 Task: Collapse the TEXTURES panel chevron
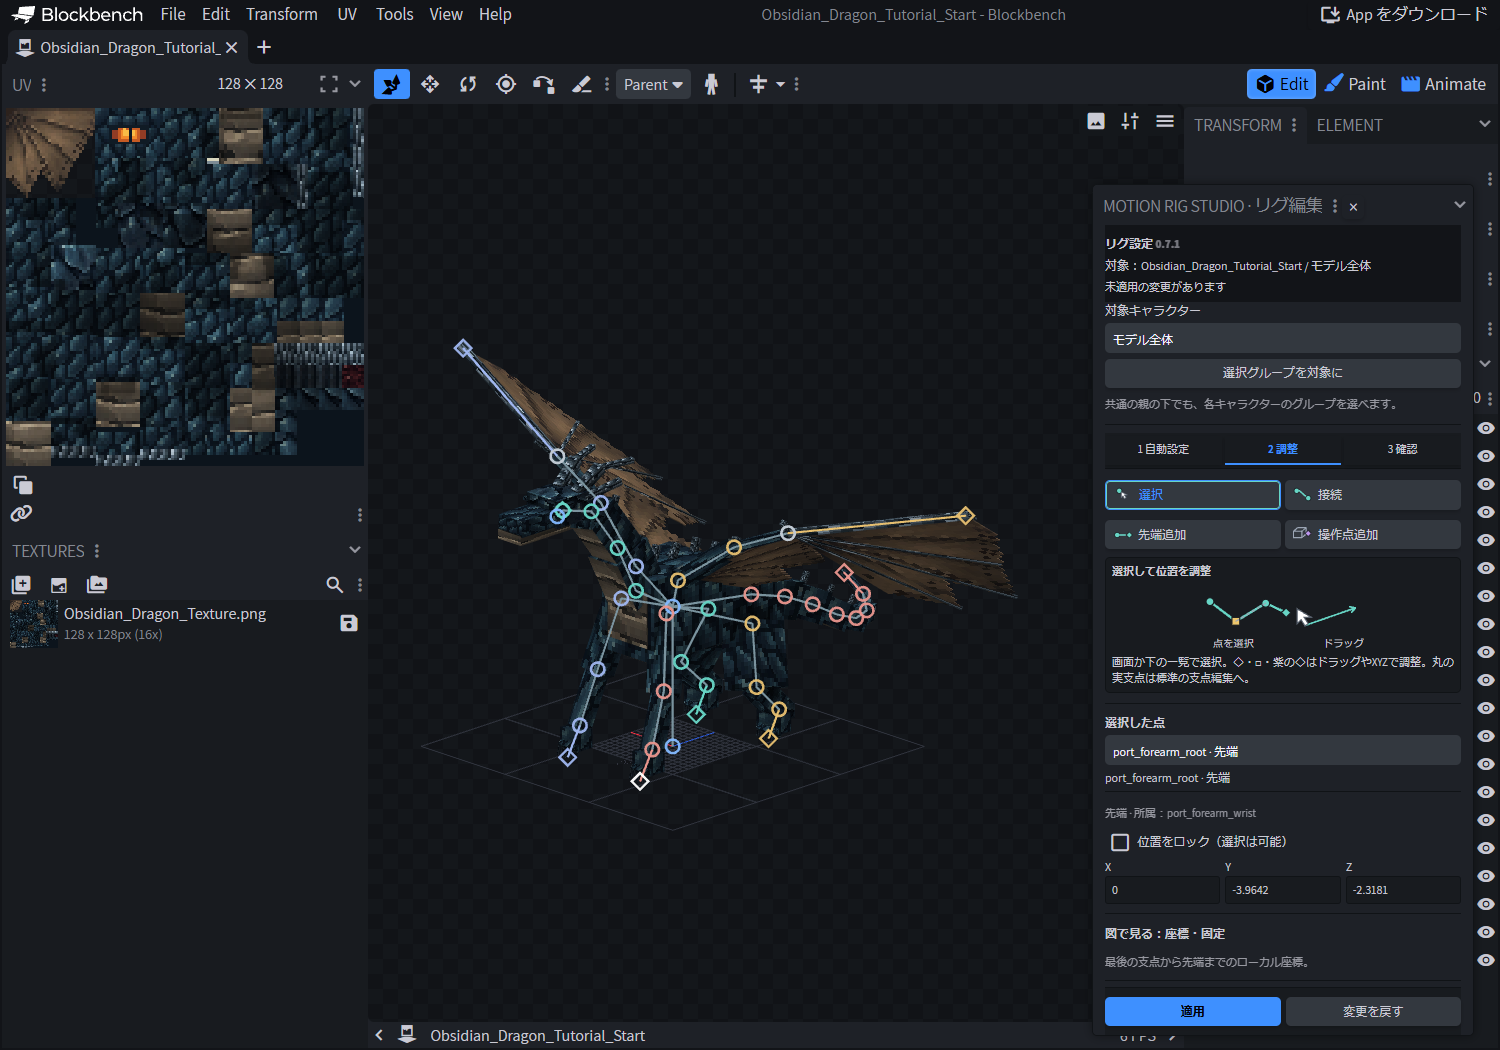tap(354, 550)
